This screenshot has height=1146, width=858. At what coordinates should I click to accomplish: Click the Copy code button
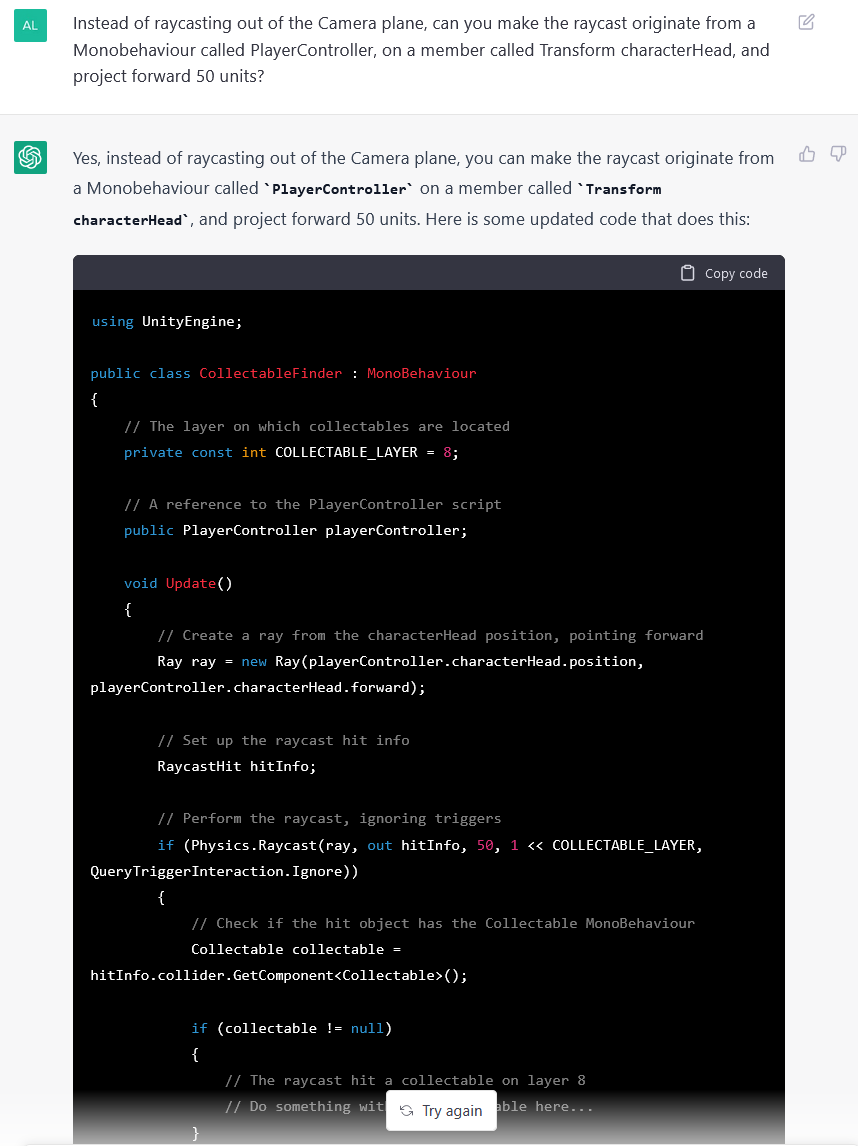click(x=724, y=273)
